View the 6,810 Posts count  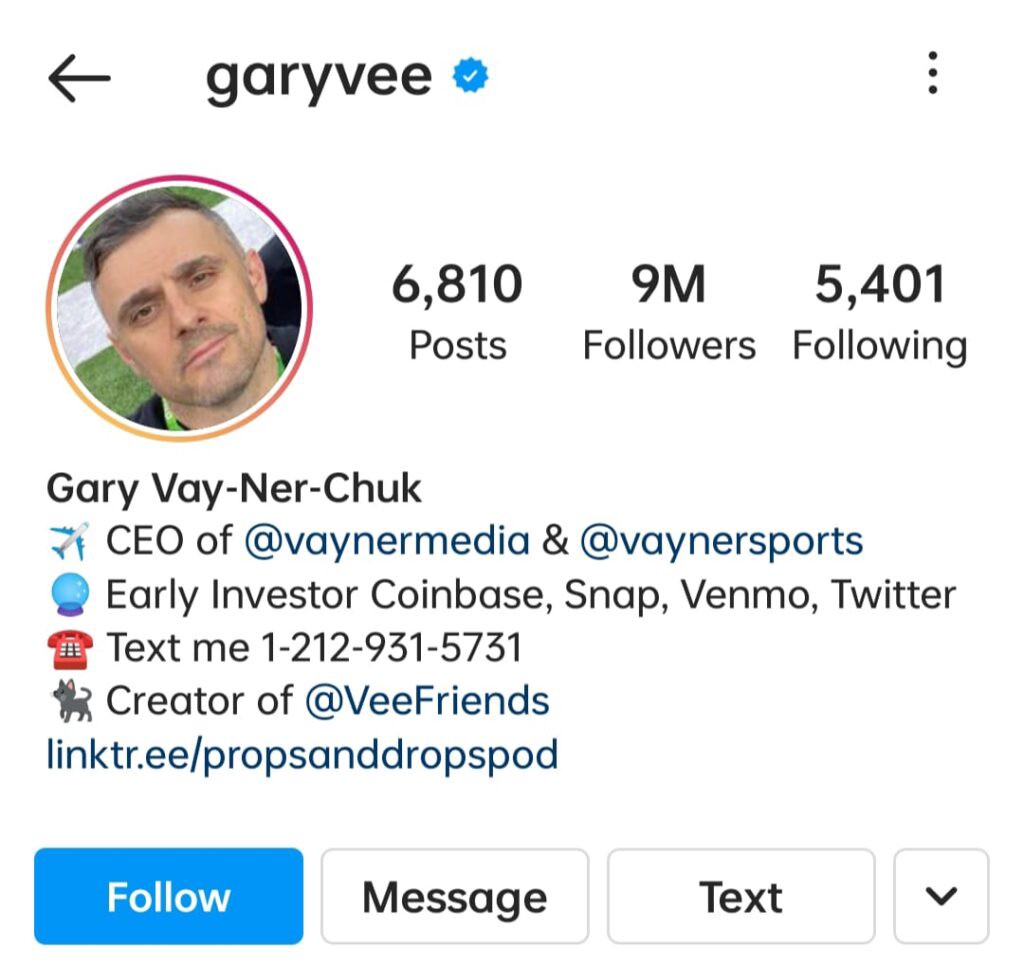pyautogui.click(x=457, y=312)
